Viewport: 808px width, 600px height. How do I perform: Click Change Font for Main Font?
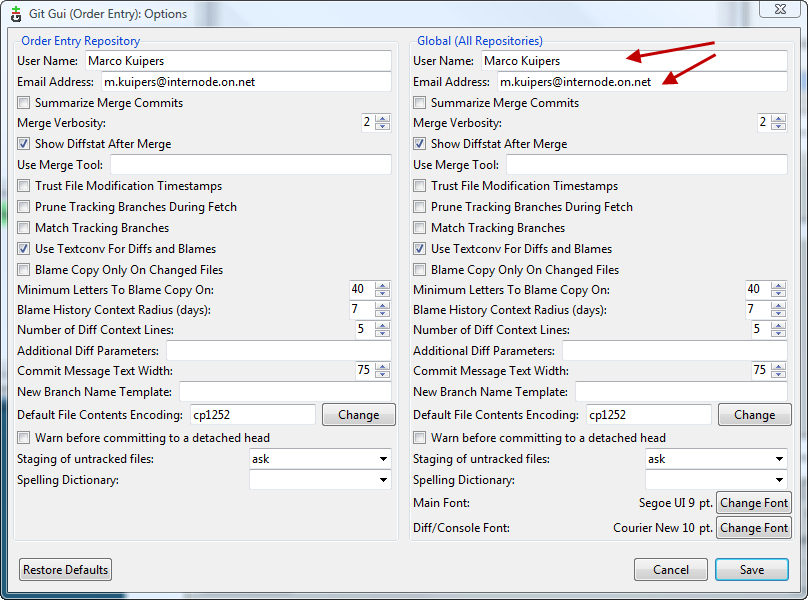pos(754,503)
